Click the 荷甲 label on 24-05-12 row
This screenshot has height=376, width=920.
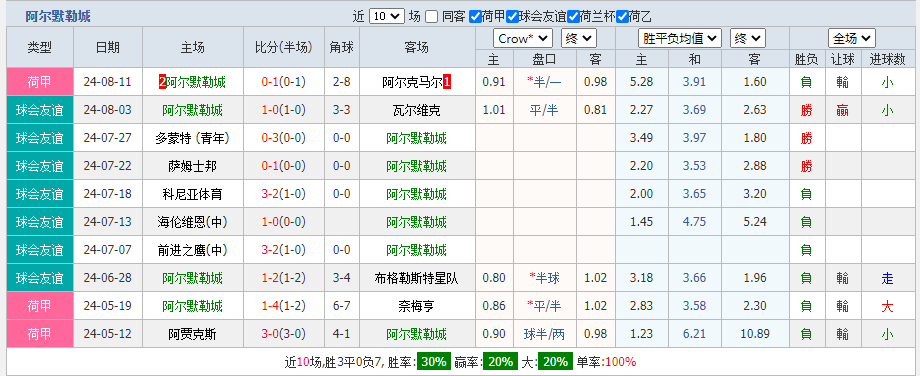pyautogui.click(x=40, y=334)
